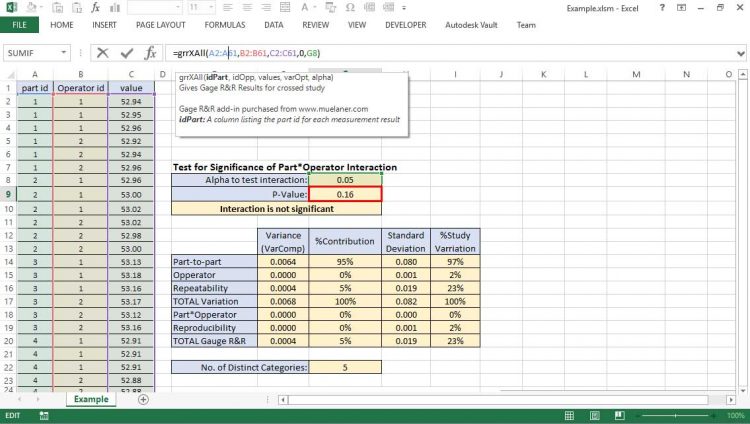The width and height of the screenshot is (750, 424).
Task: Click the horizontal scrollbar left arrow
Action: tap(283, 400)
